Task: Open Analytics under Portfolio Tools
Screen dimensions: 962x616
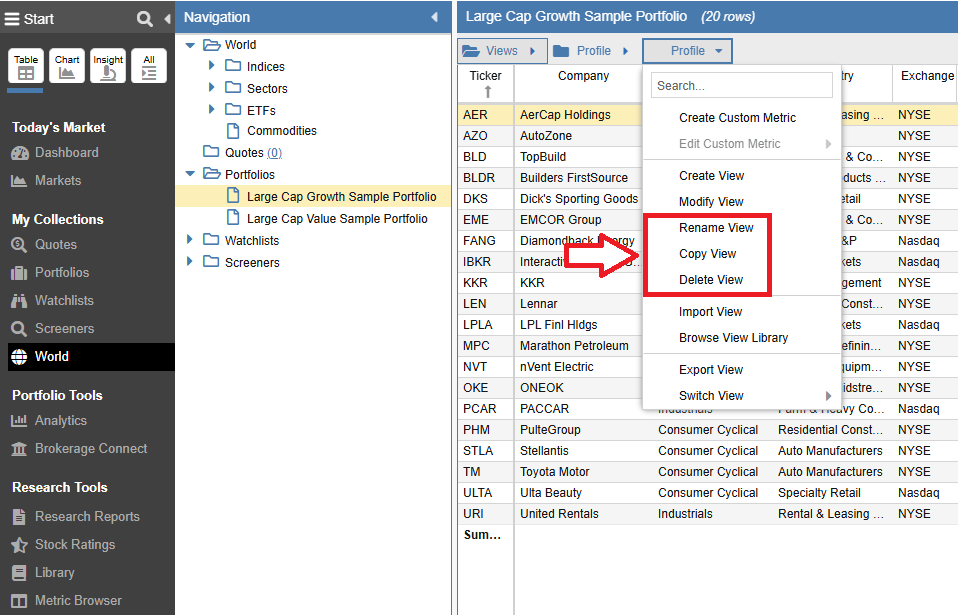Action: (49, 421)
